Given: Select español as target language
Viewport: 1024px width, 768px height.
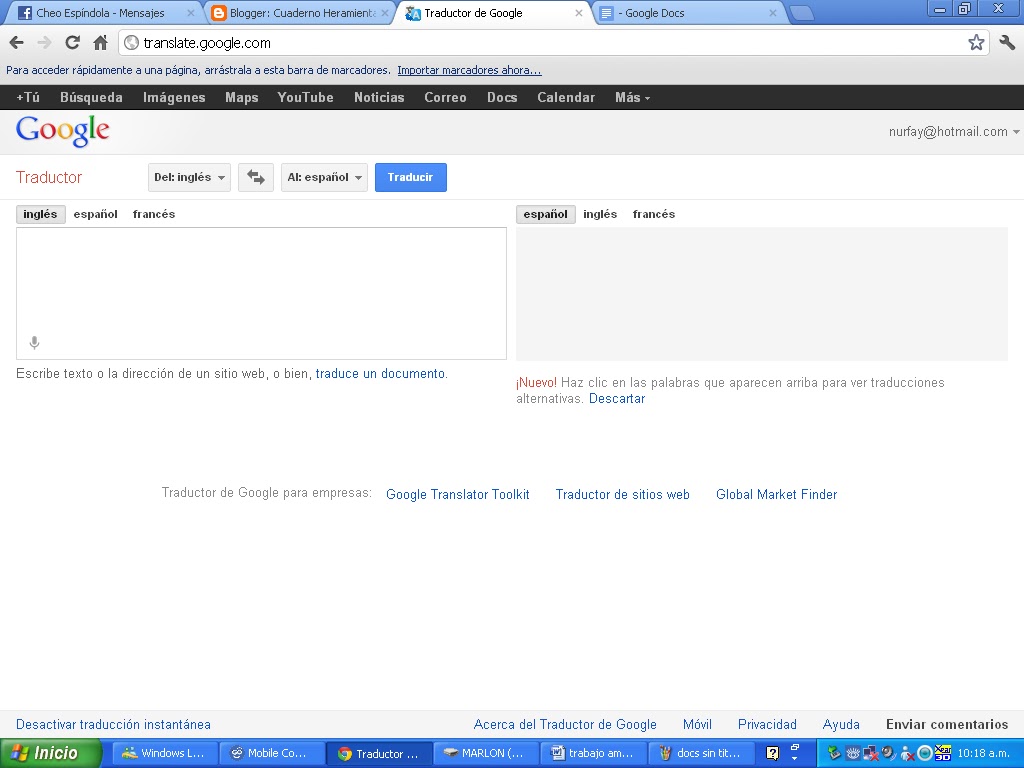Looking at the screenshot, I should pyautogui.click(x=545, y=214).
